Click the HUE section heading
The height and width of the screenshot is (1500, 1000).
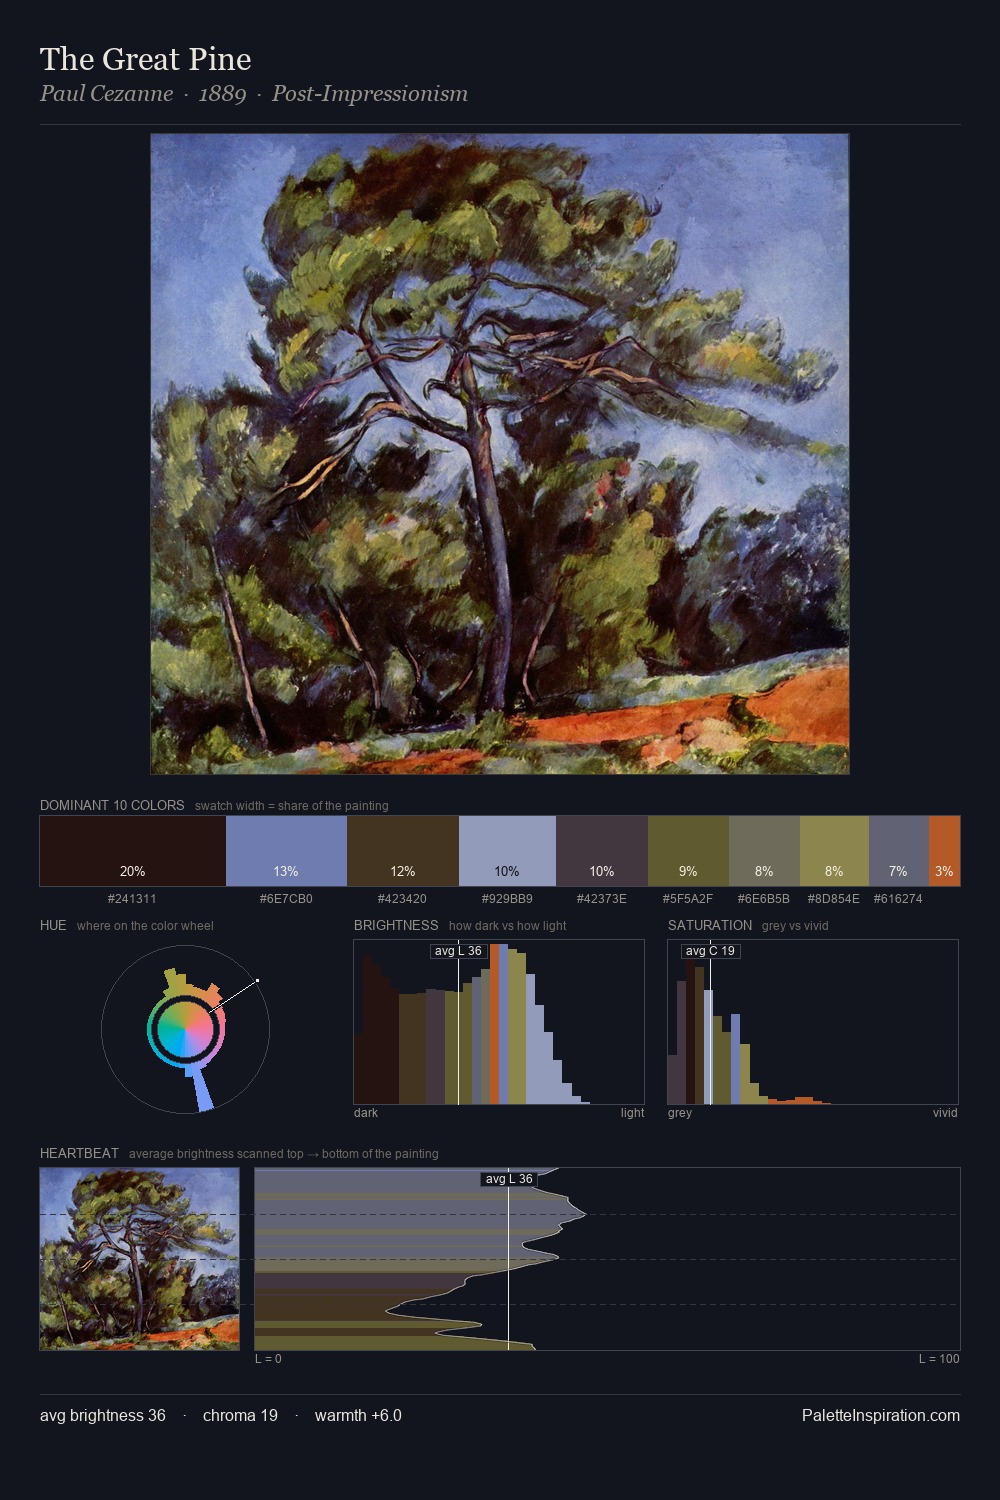(53, 925)
